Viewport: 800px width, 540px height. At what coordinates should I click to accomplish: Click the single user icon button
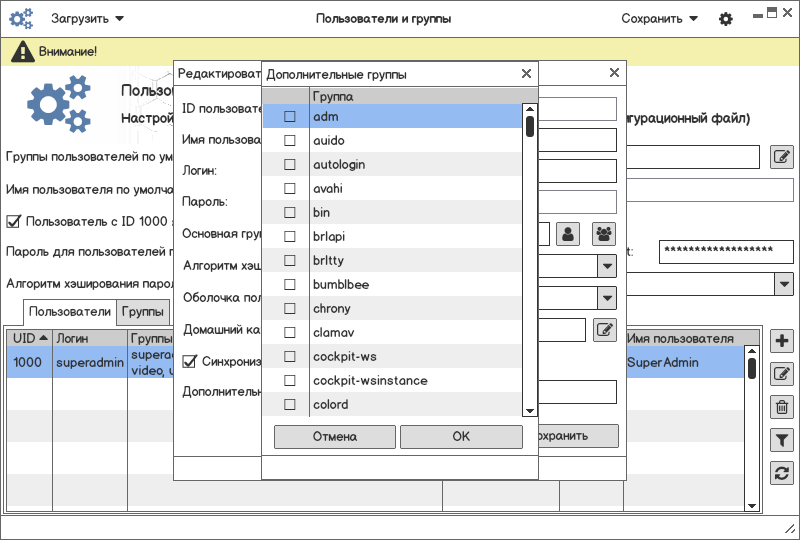568,234
